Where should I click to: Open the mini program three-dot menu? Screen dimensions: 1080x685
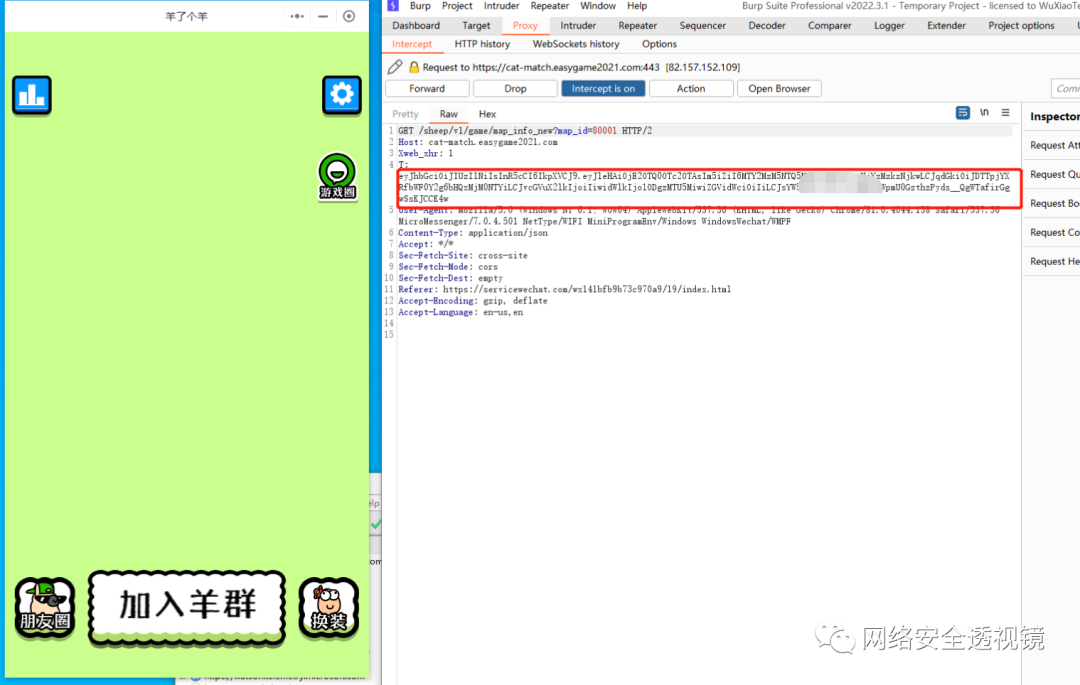297,16
